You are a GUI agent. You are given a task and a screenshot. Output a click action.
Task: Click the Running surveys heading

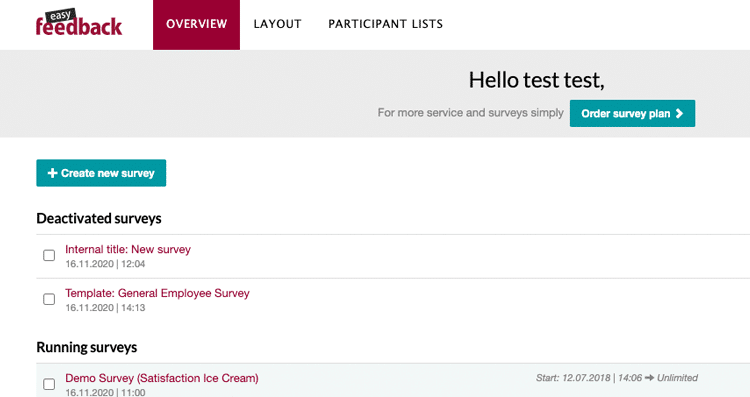coord(87,347)
